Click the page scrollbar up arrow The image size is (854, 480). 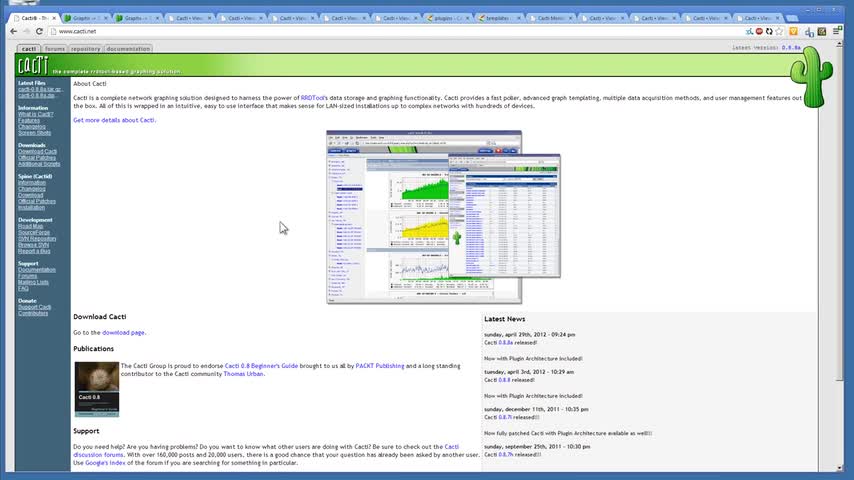[839, 44]
